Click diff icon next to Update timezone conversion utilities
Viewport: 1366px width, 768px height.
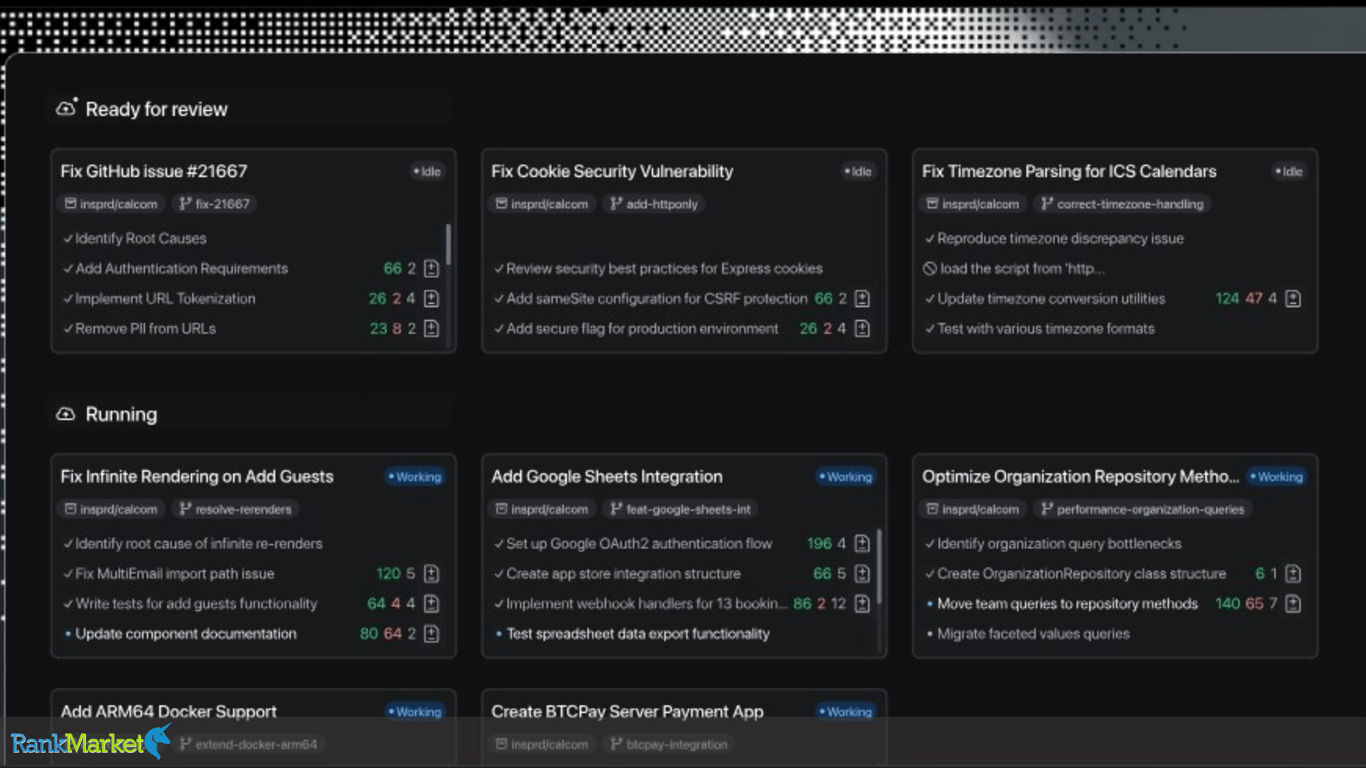[x=1293, y=298]
